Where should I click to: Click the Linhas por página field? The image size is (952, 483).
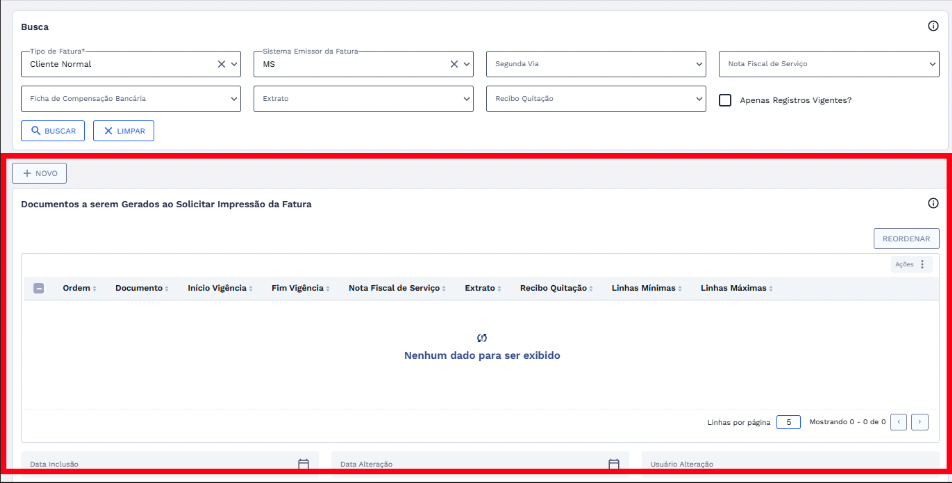[x=788, y=422]
